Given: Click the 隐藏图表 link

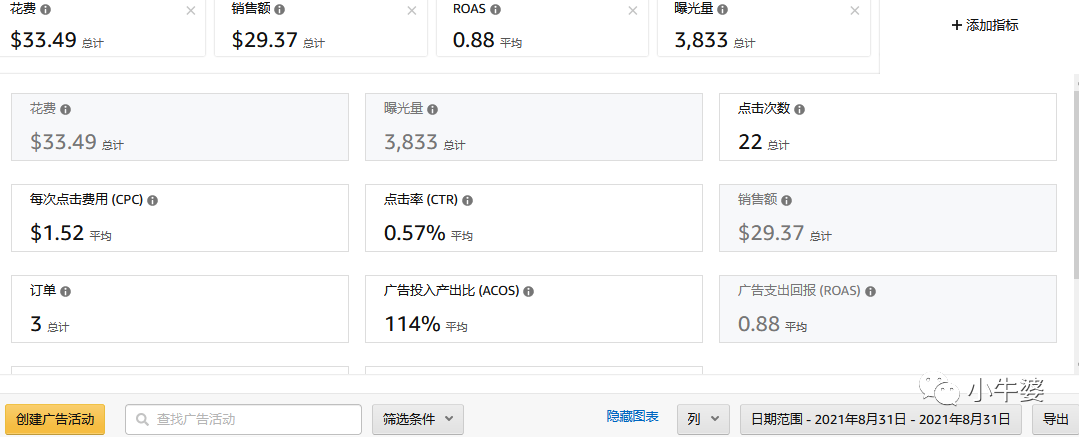Looking at the screenshot, I should 632,416.
